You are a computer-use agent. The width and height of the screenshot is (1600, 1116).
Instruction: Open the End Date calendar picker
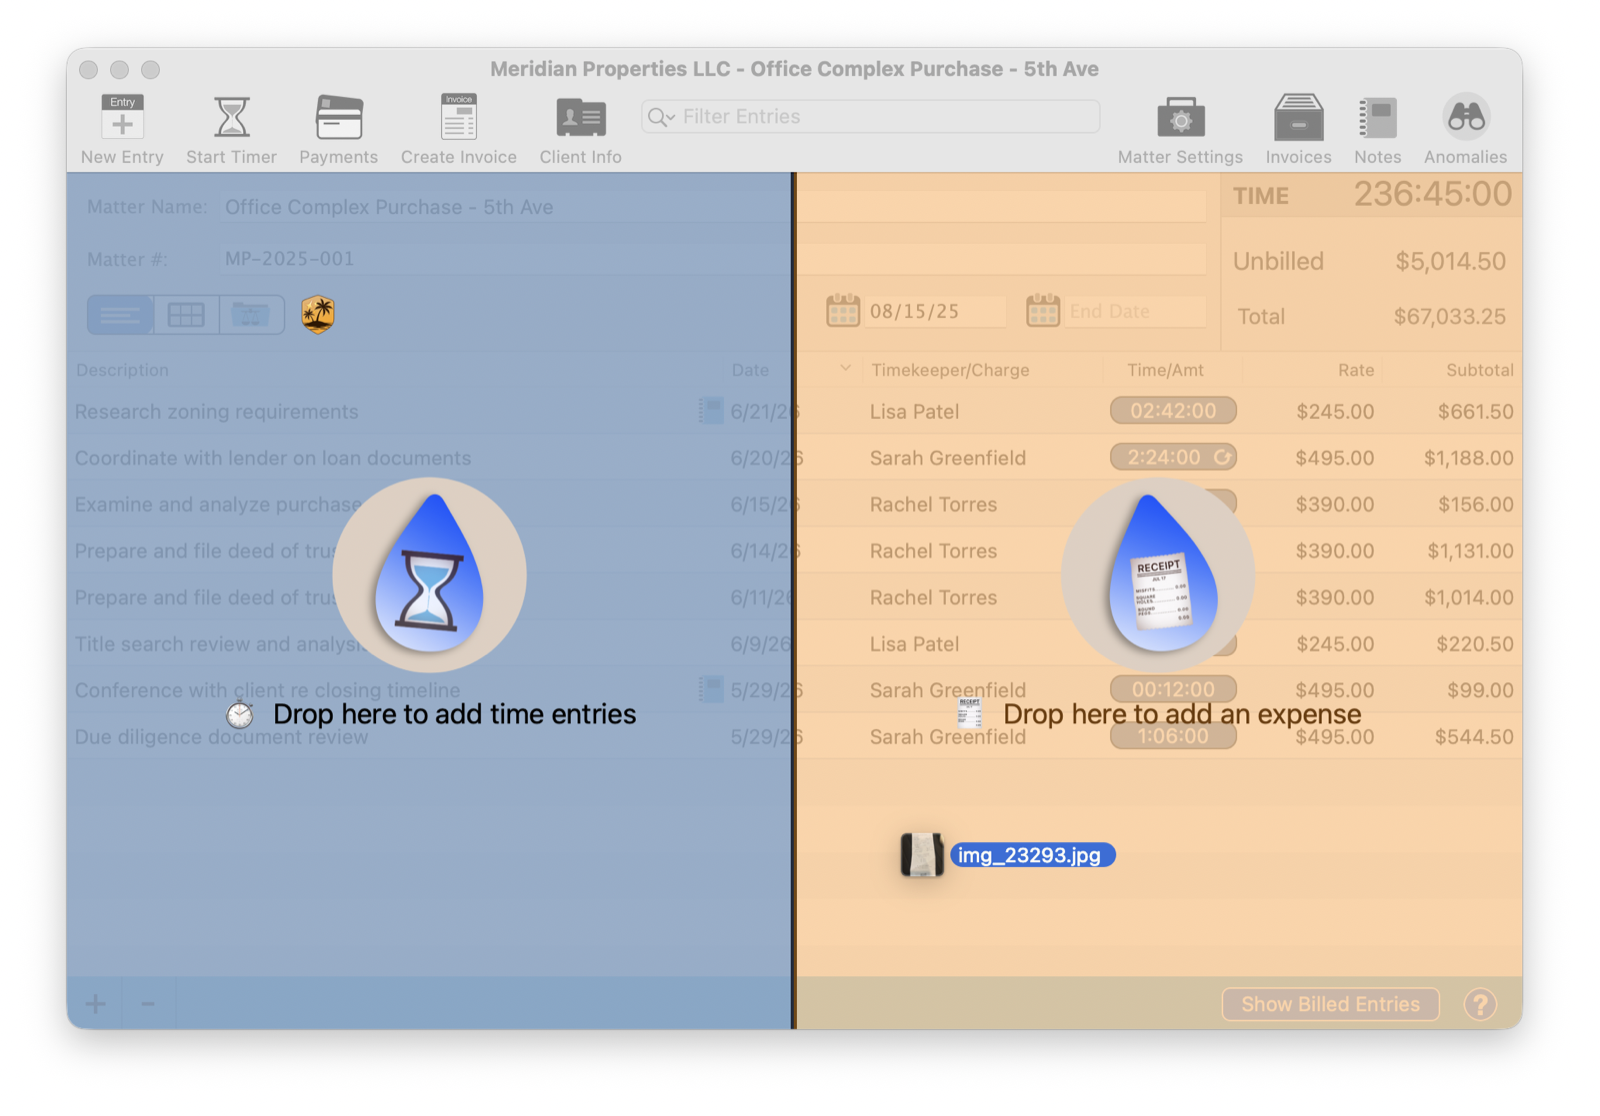click(1043, 311)
